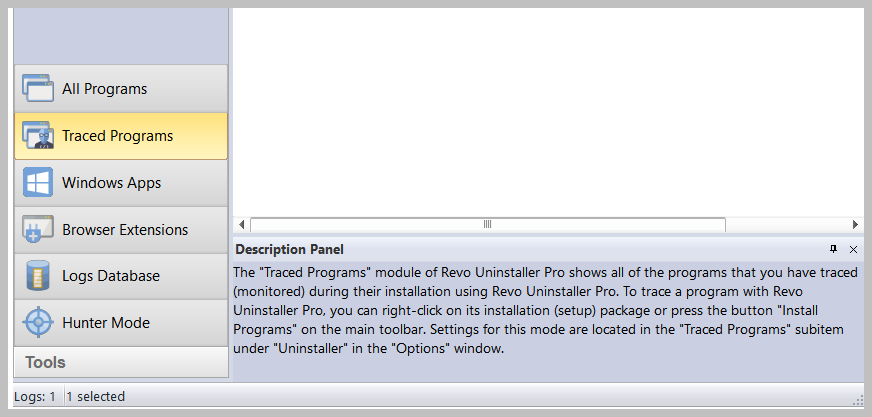Click the Browser Extensions icon

click(38, 230)
